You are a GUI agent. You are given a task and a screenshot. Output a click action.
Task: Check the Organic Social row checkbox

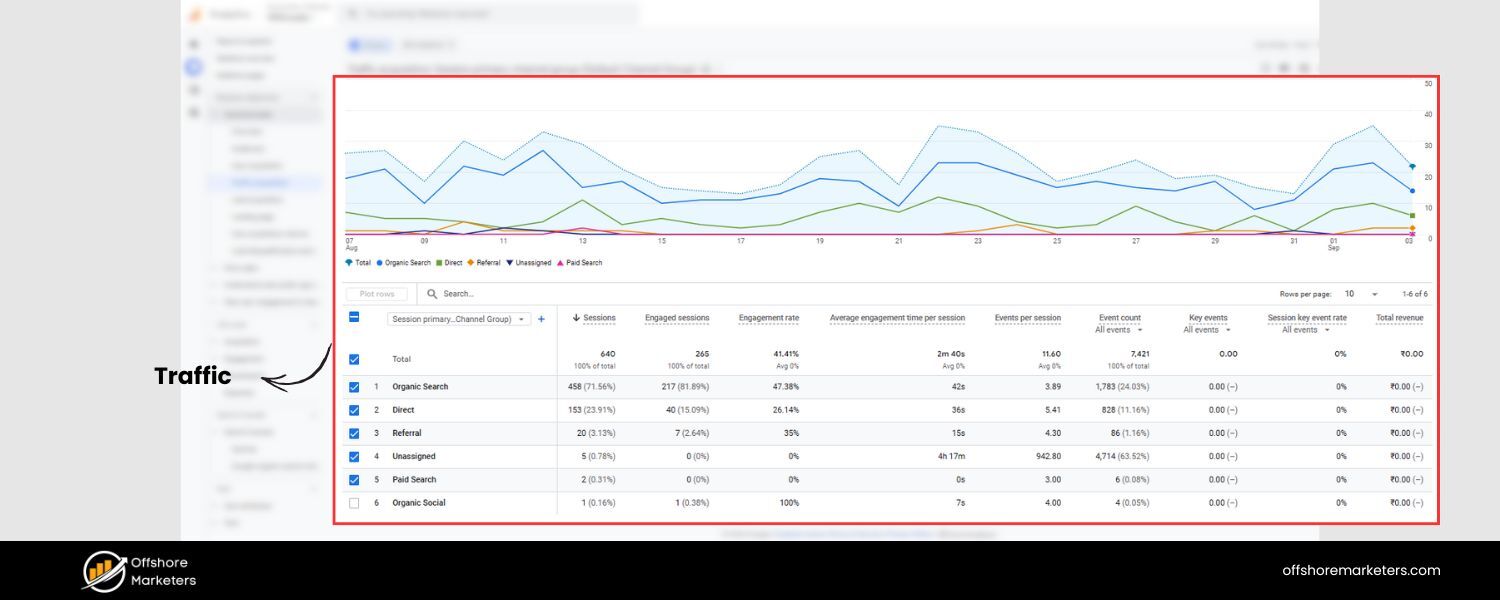[x=353, y=502]
